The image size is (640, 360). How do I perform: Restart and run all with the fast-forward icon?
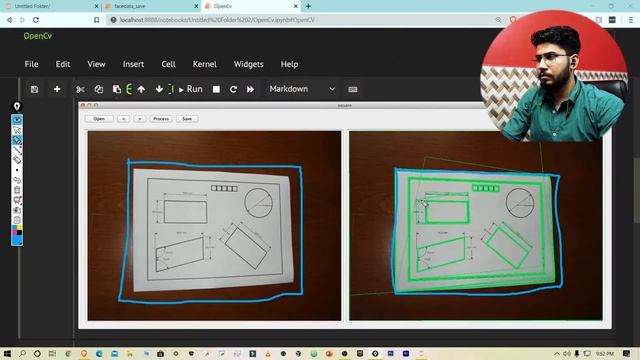tap(251, 89)
